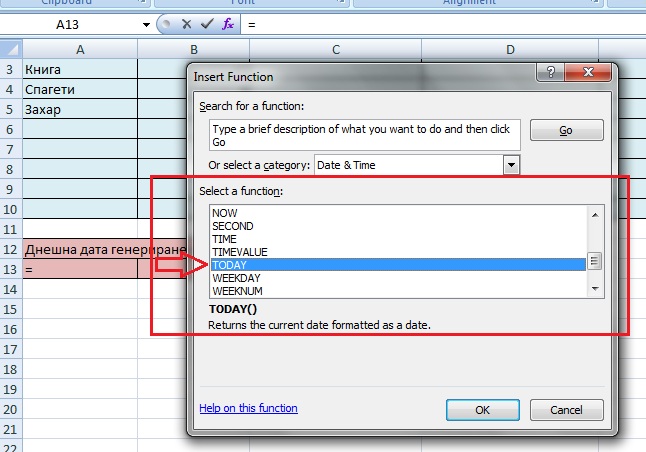Click the search for a function box
The image size is (646, 452).
click(365, 135)
